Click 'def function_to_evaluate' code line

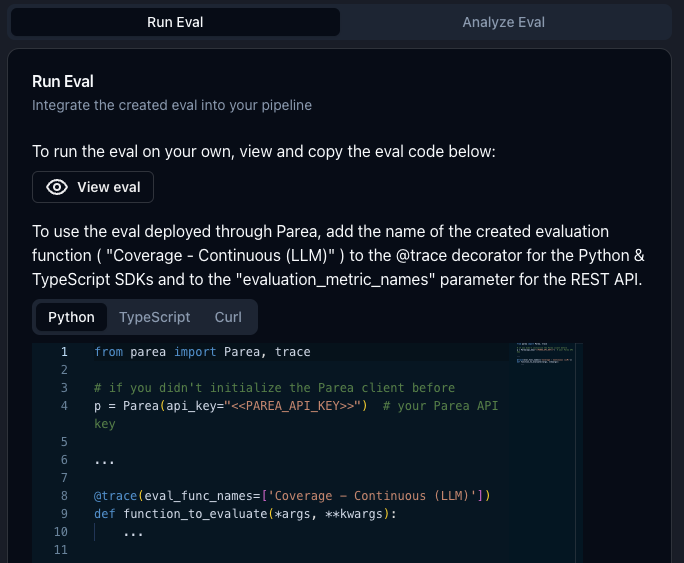click(x=245, y=514)
